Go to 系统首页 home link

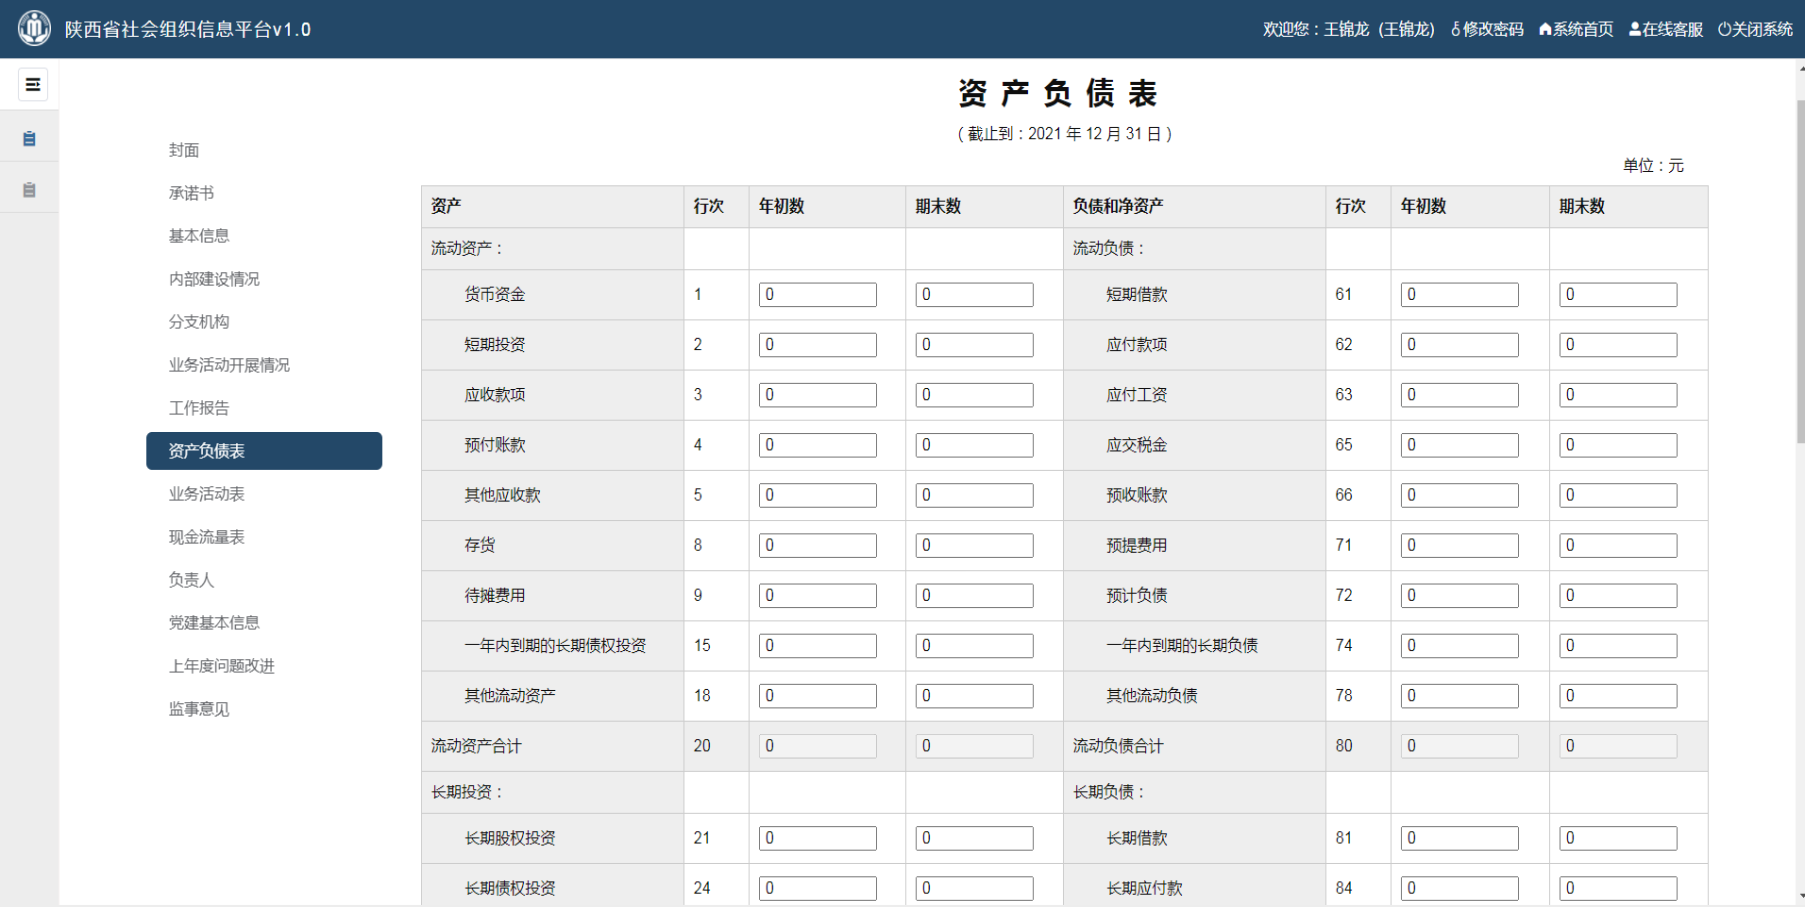pyautogui.click(x=1576, y=29)
